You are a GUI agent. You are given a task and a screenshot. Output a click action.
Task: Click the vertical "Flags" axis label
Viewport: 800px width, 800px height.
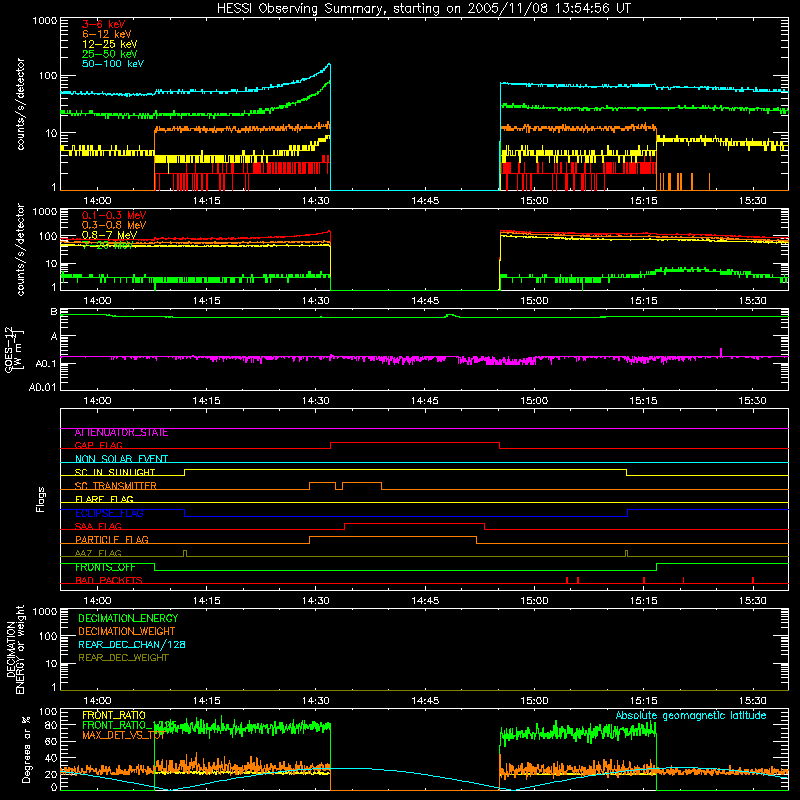point(41,499)
